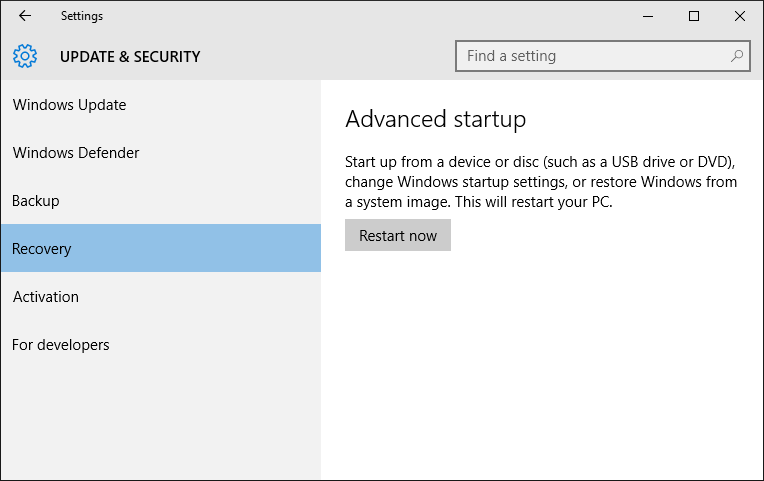The width and height of the screenshot is (764, 481).
Task: Click the back arrow in title bar
Action: [25, 16]
